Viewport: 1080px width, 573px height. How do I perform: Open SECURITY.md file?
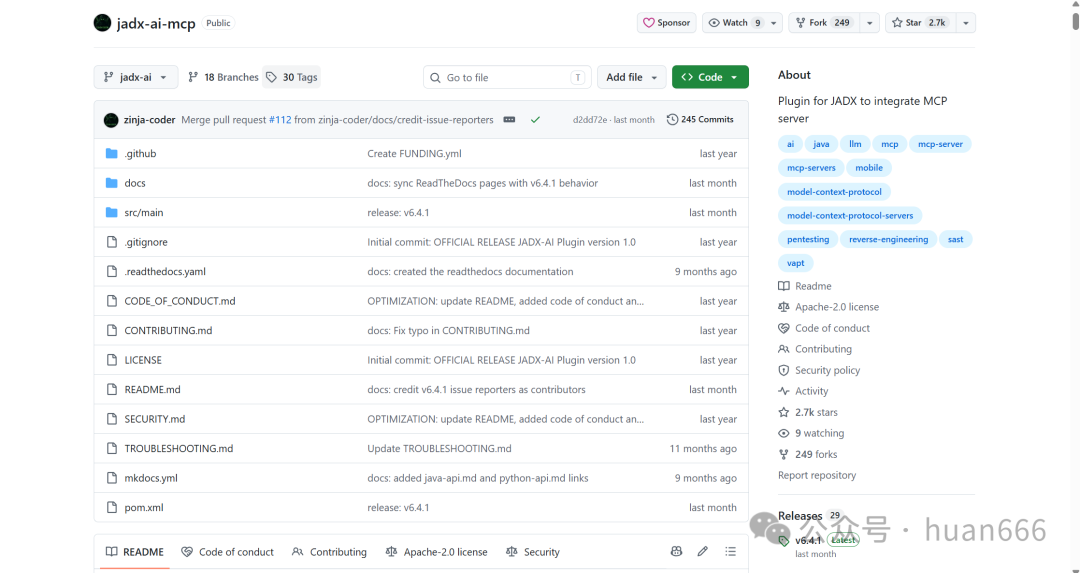tap(155, 419)
